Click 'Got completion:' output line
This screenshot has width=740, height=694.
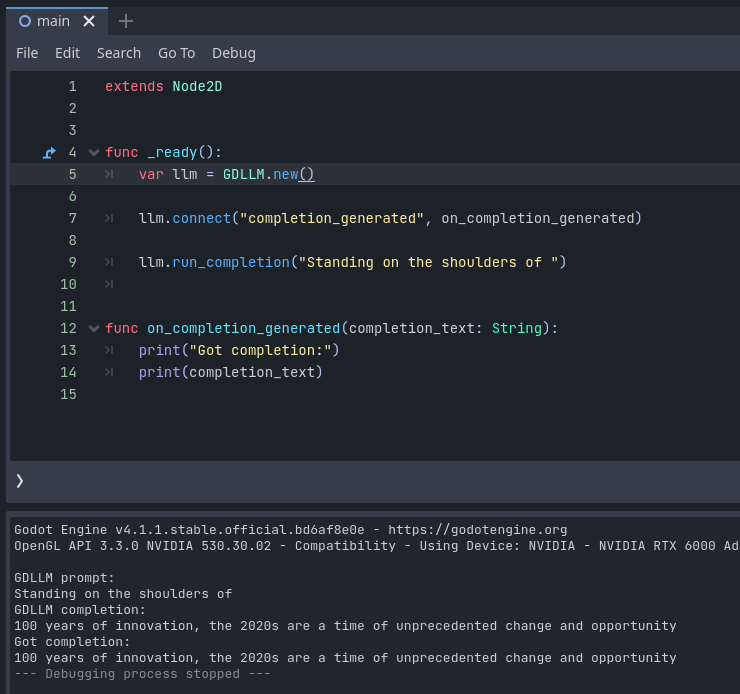[72, 642]
